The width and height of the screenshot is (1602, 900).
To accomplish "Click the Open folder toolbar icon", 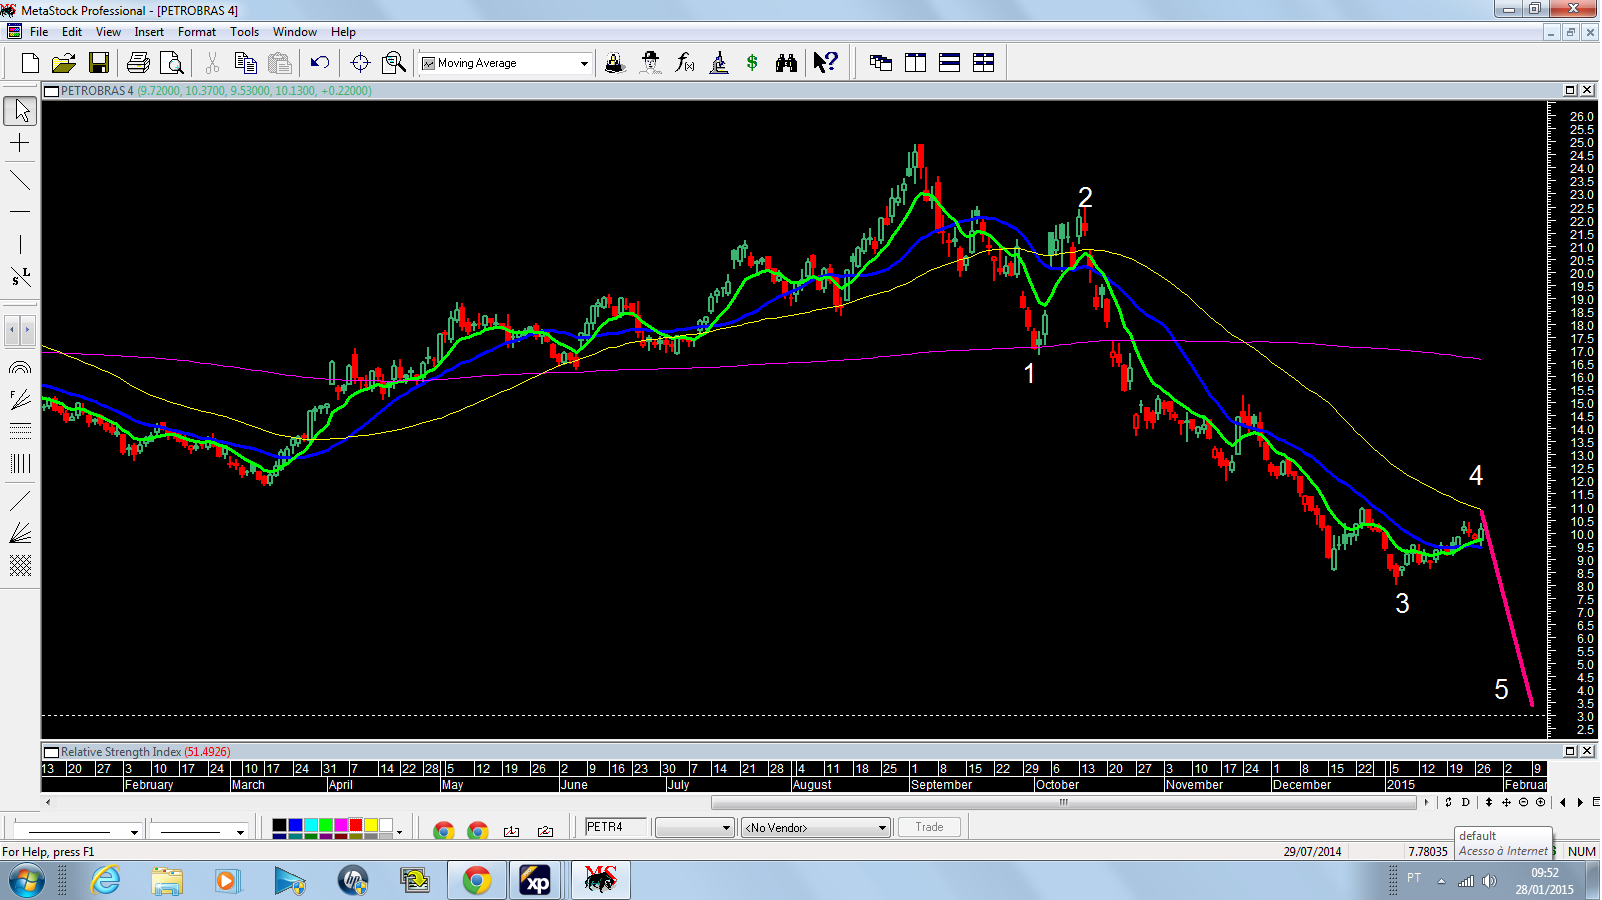I will point(64,63).
